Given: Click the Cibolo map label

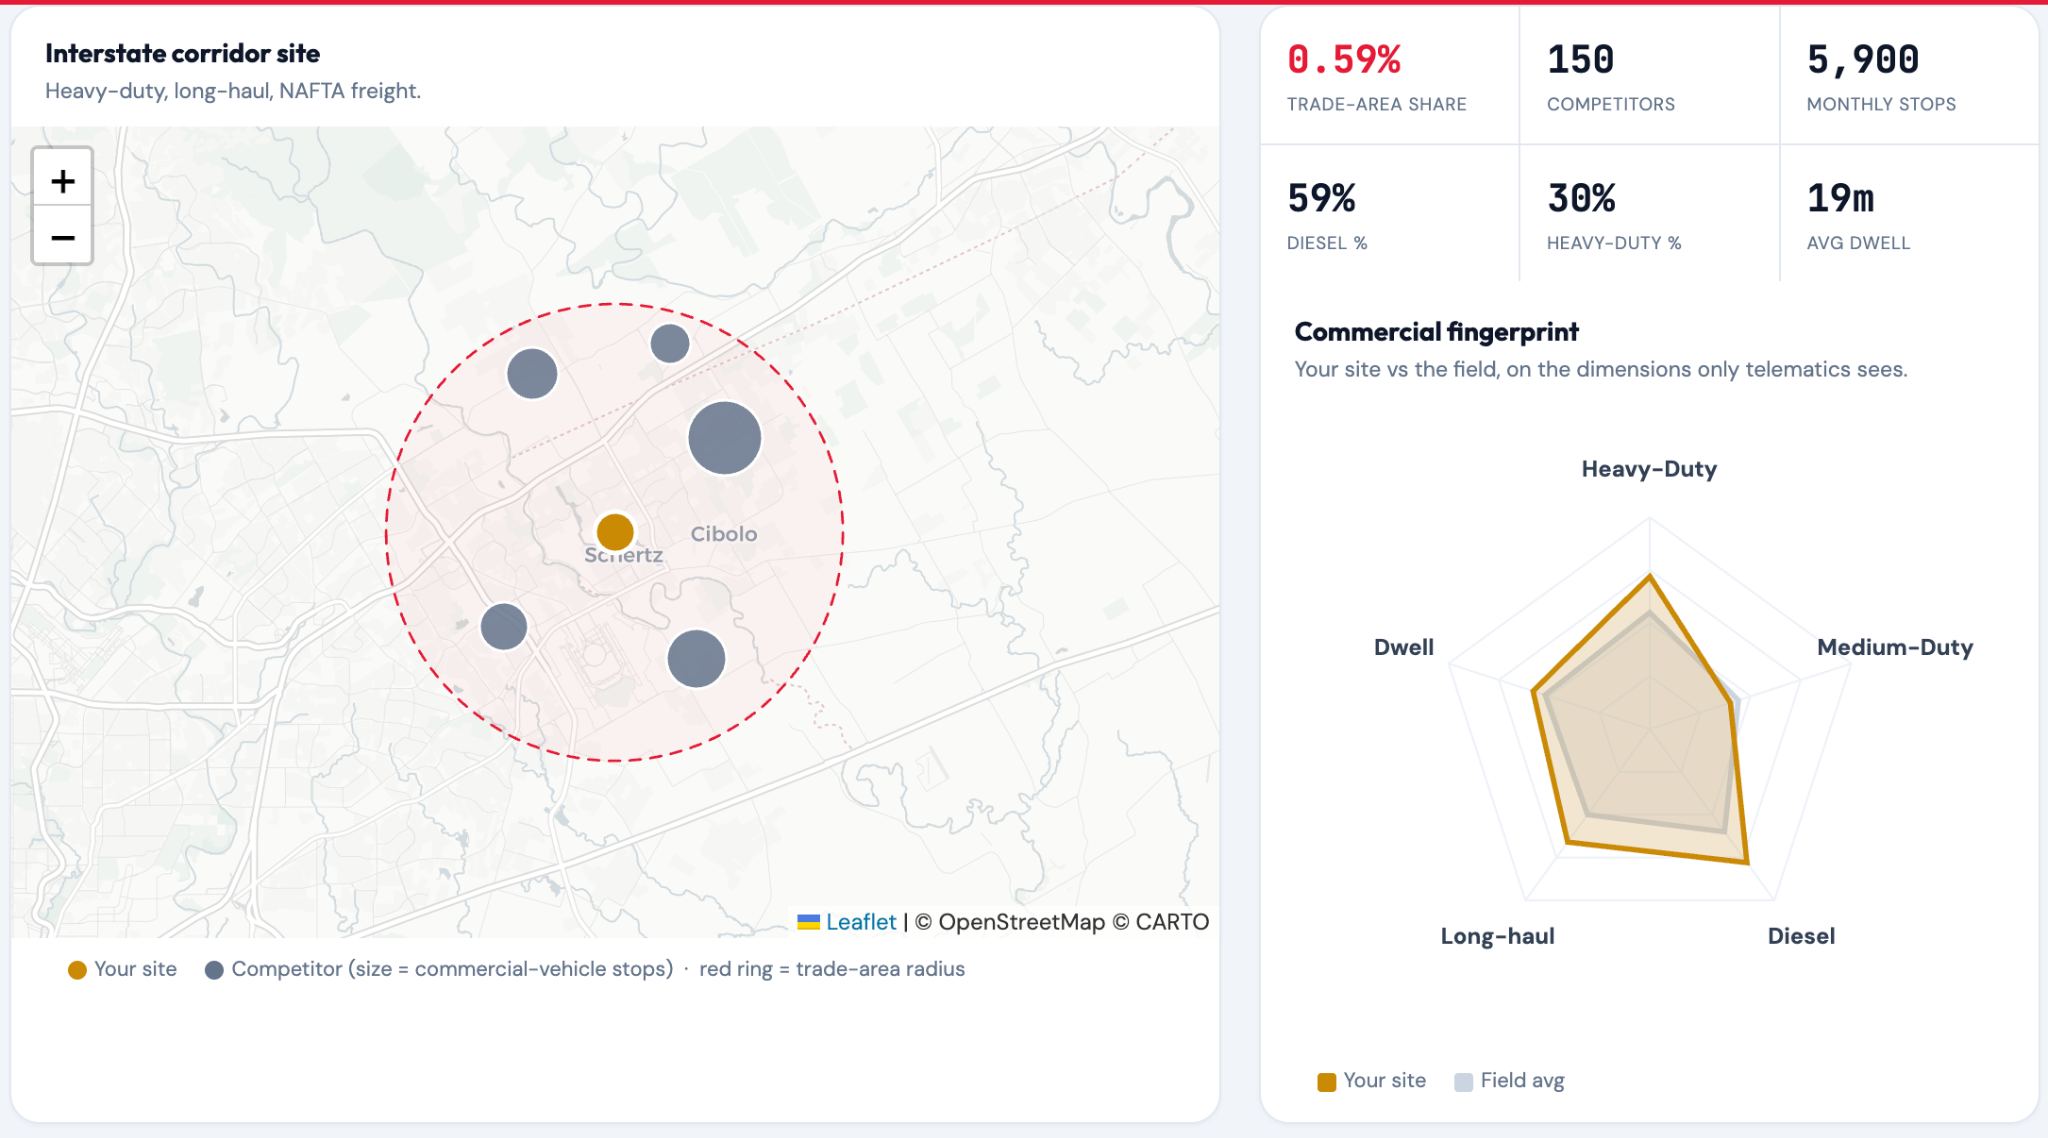Looking at the screenshot, I should coord(724,534).
